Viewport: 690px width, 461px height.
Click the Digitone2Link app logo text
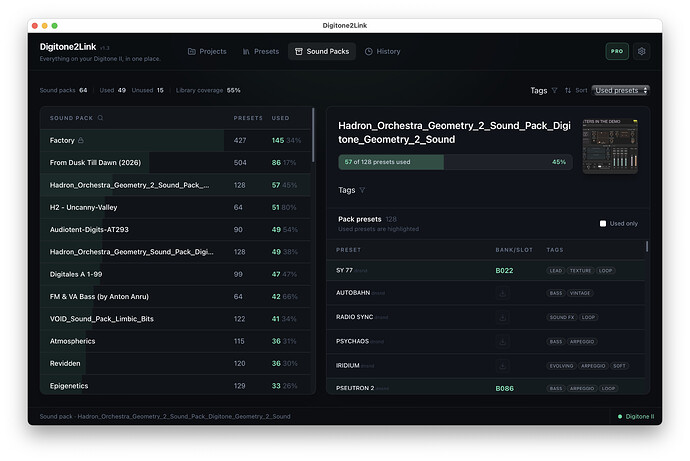click(68, 47)
